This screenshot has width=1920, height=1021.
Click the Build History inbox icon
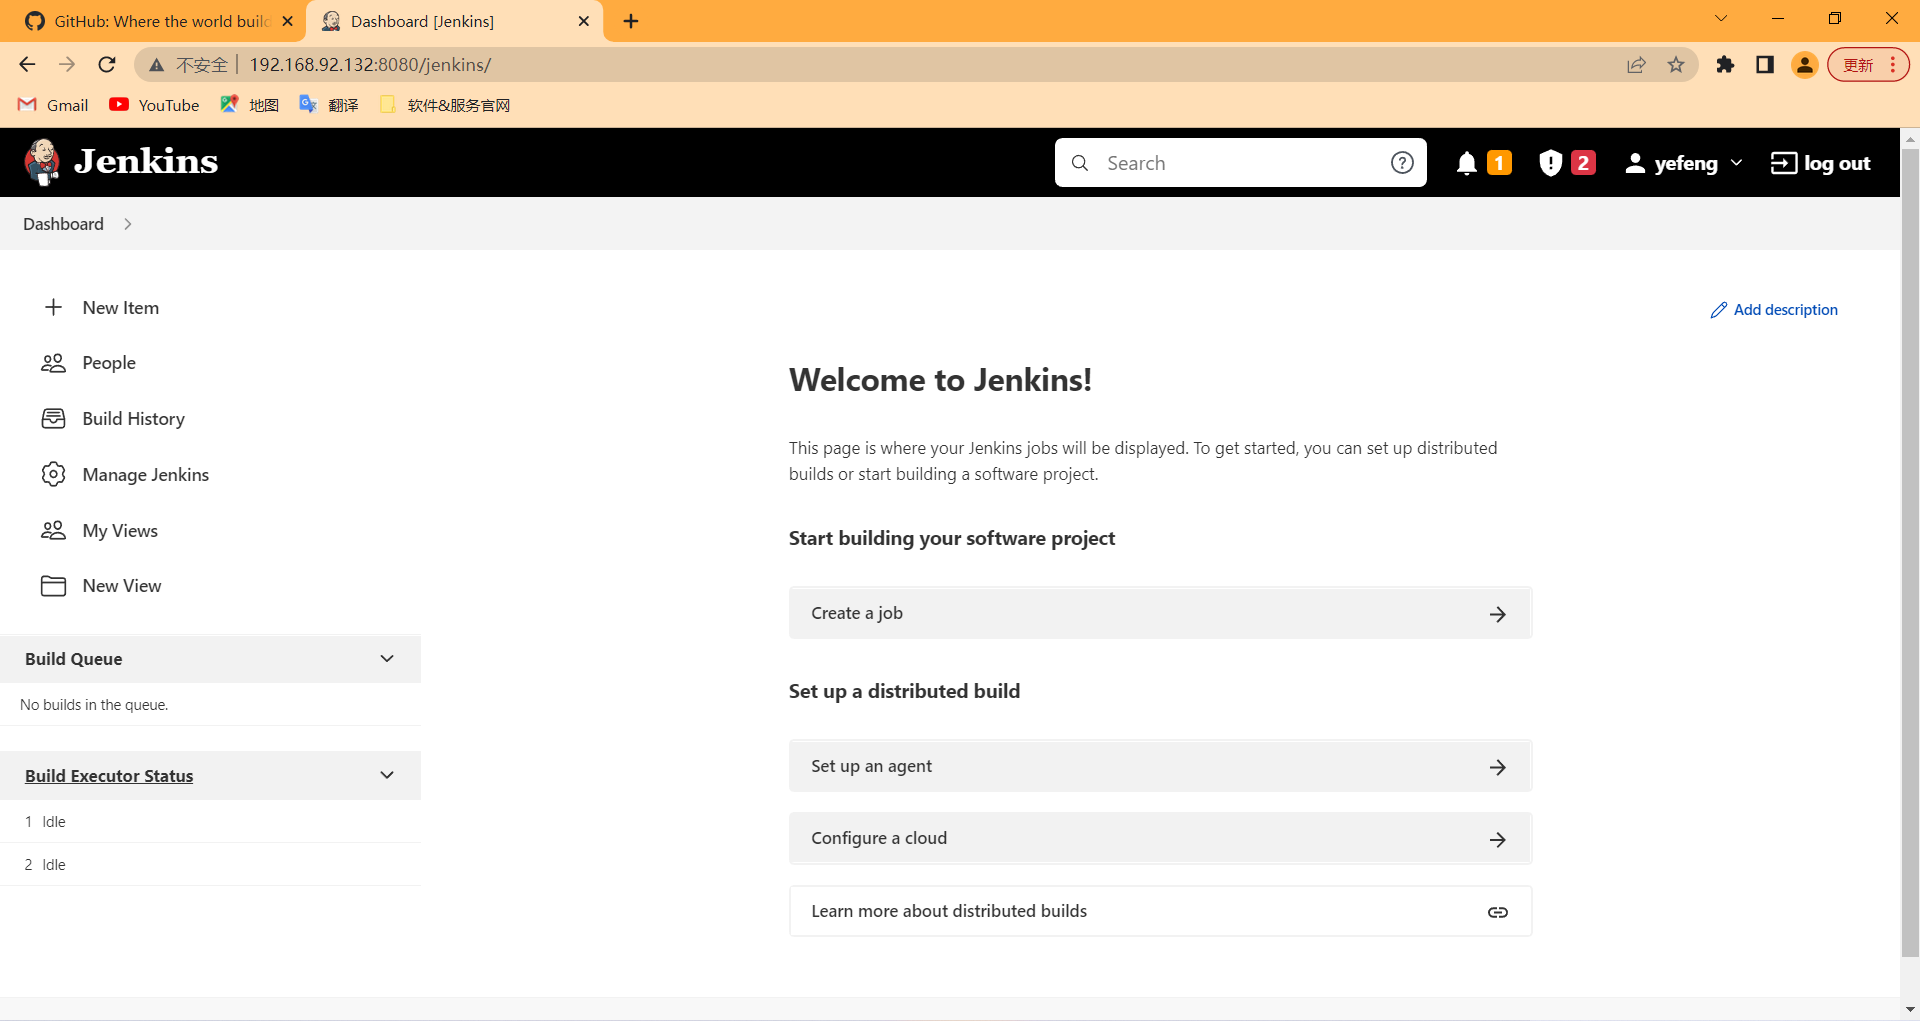(54, 419)
